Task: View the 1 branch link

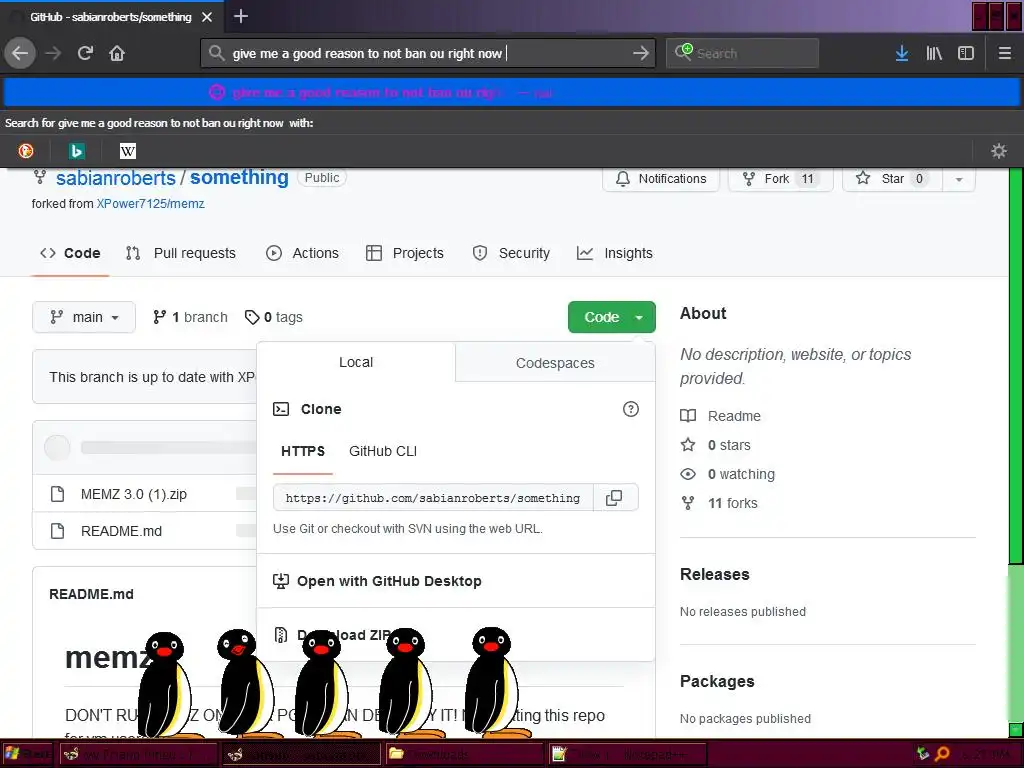Action: pyautogui.click(x=190, y=317)
